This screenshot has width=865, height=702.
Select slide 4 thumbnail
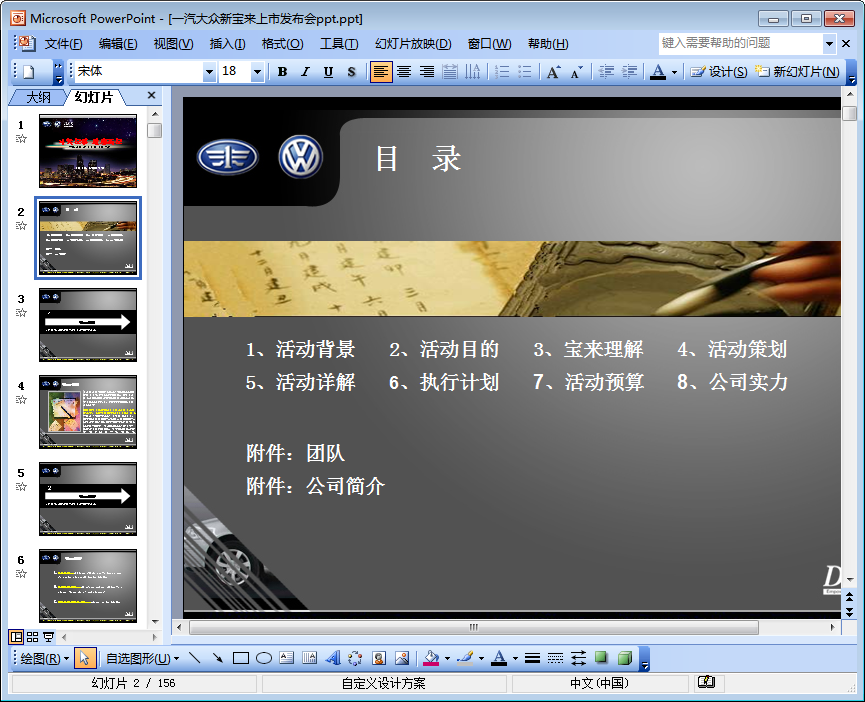[88, 412]
